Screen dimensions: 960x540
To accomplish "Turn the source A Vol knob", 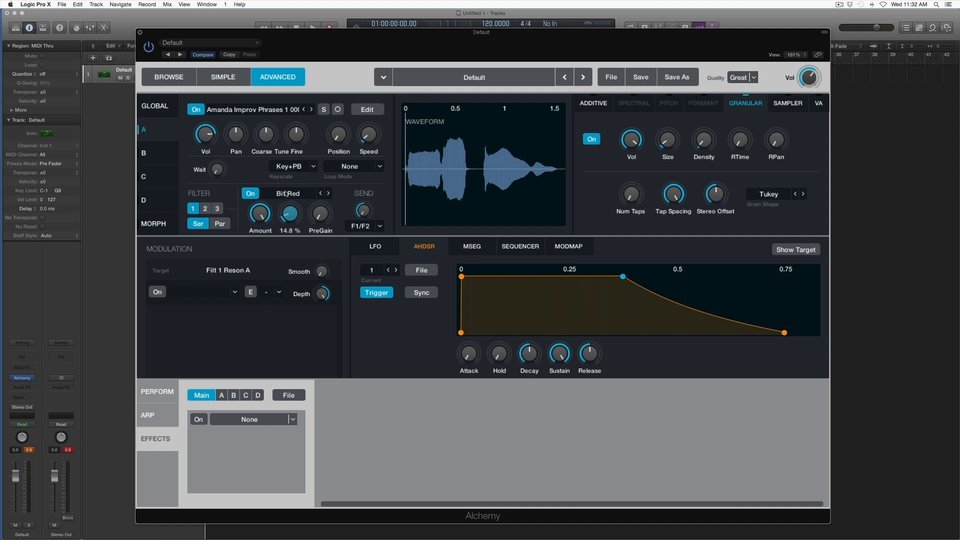I will pos(205,134).
